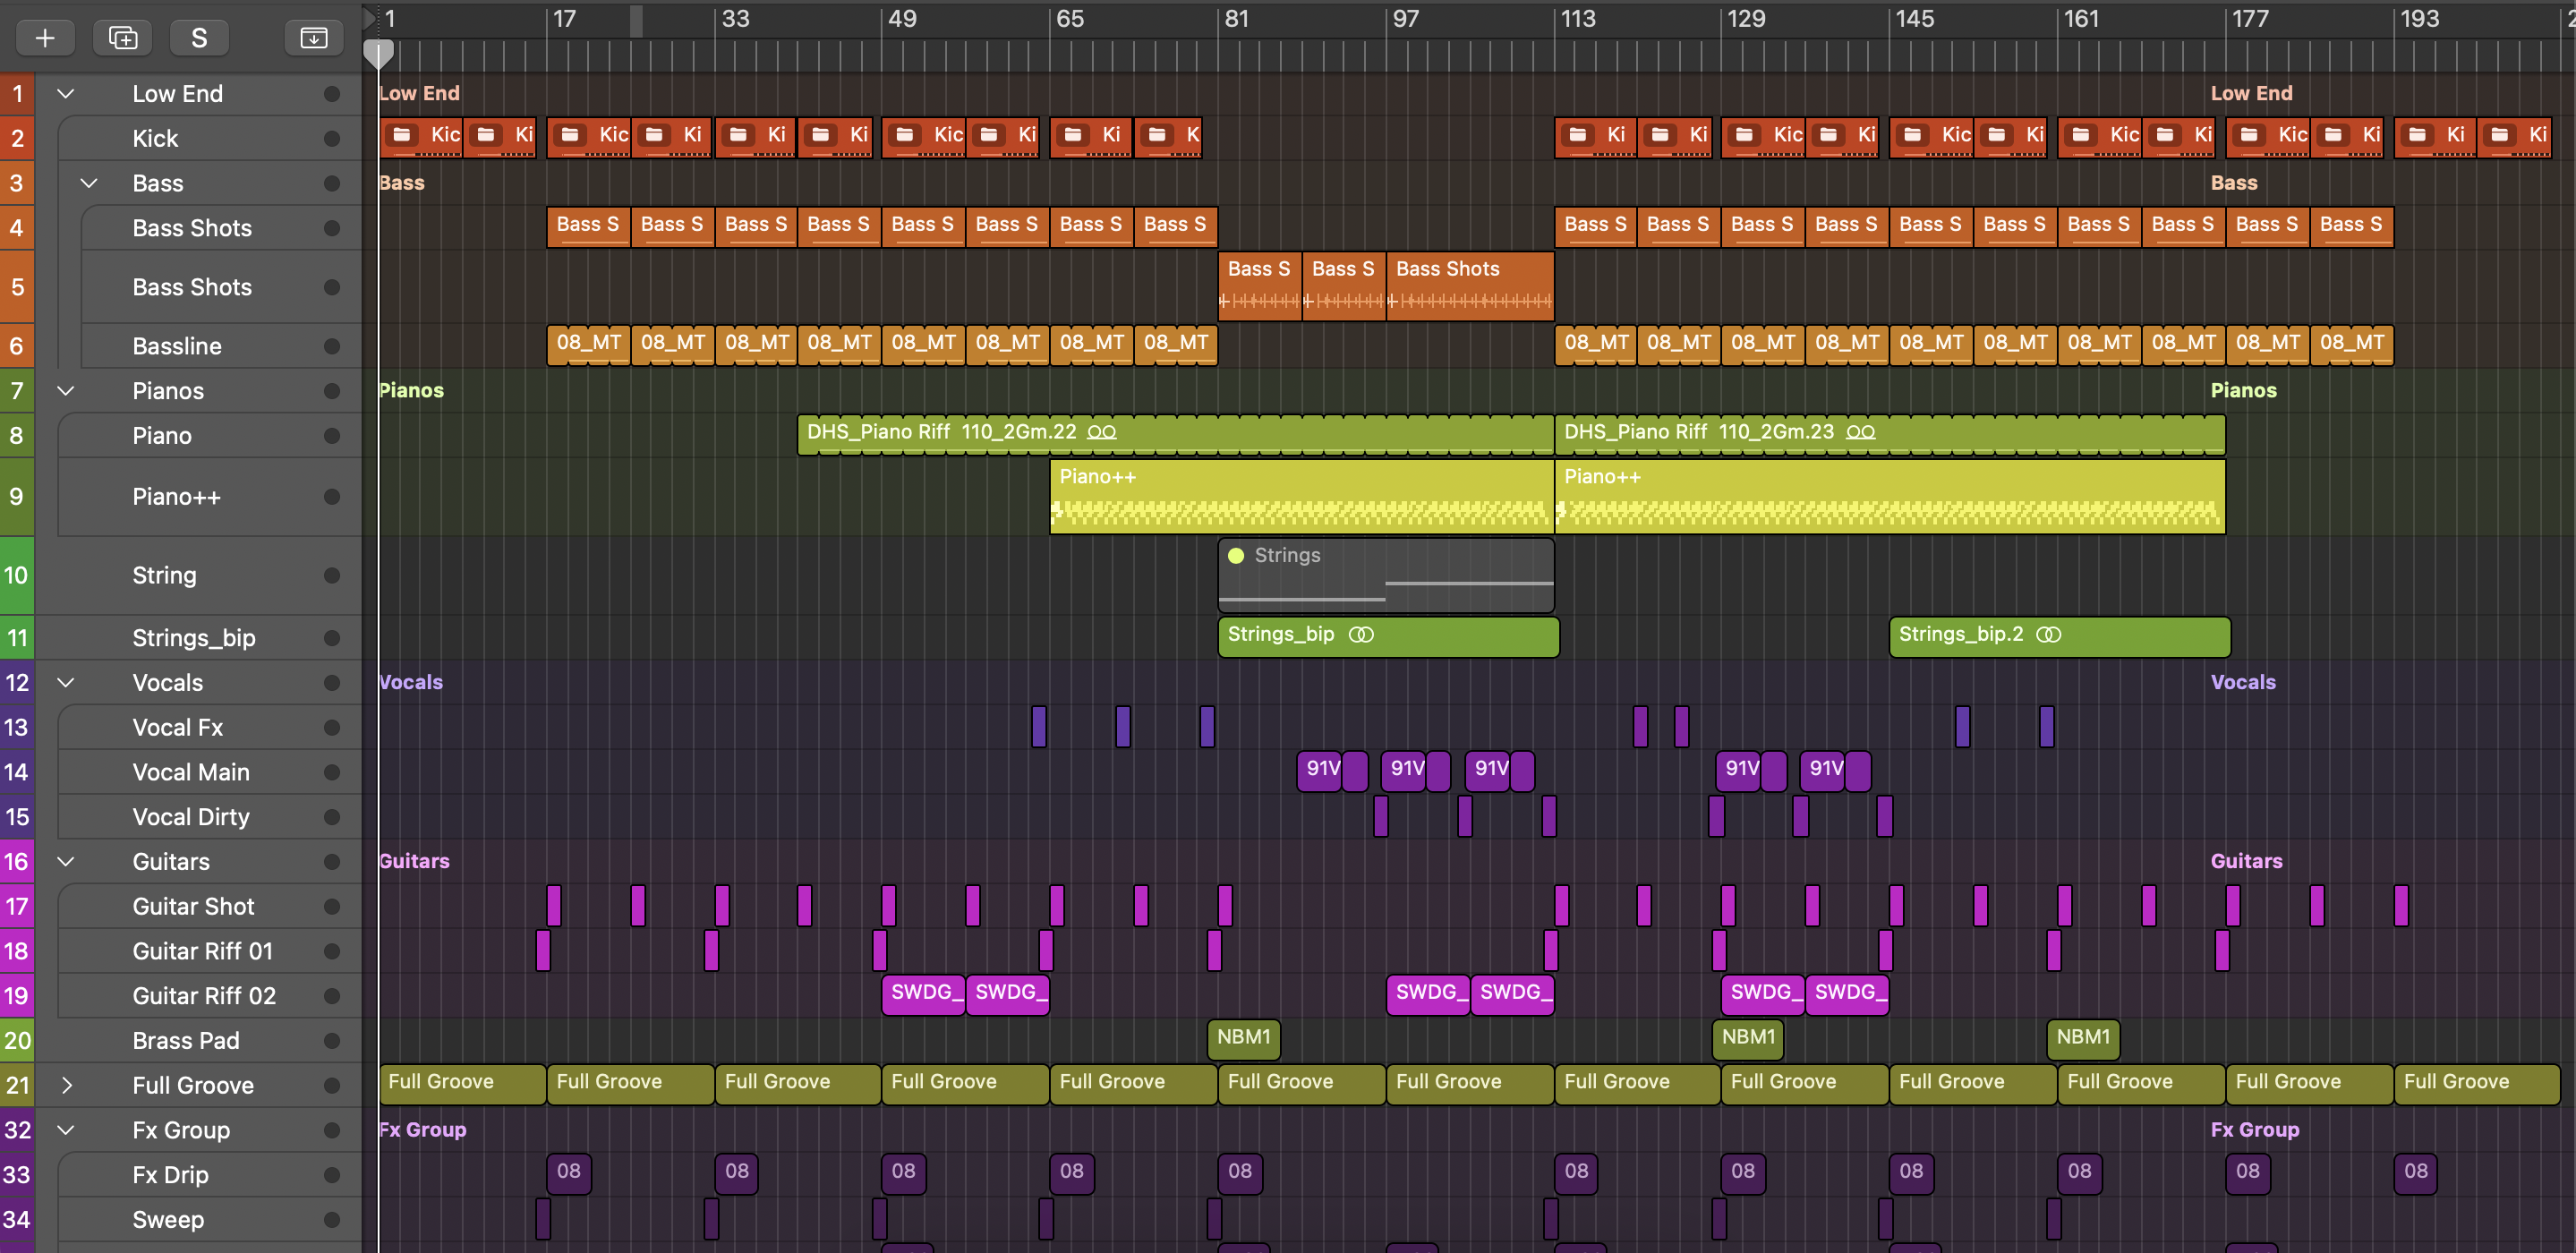Select the Vocal Fx track header
This screenshot has height=1253, width=2576.
point(210,728)
